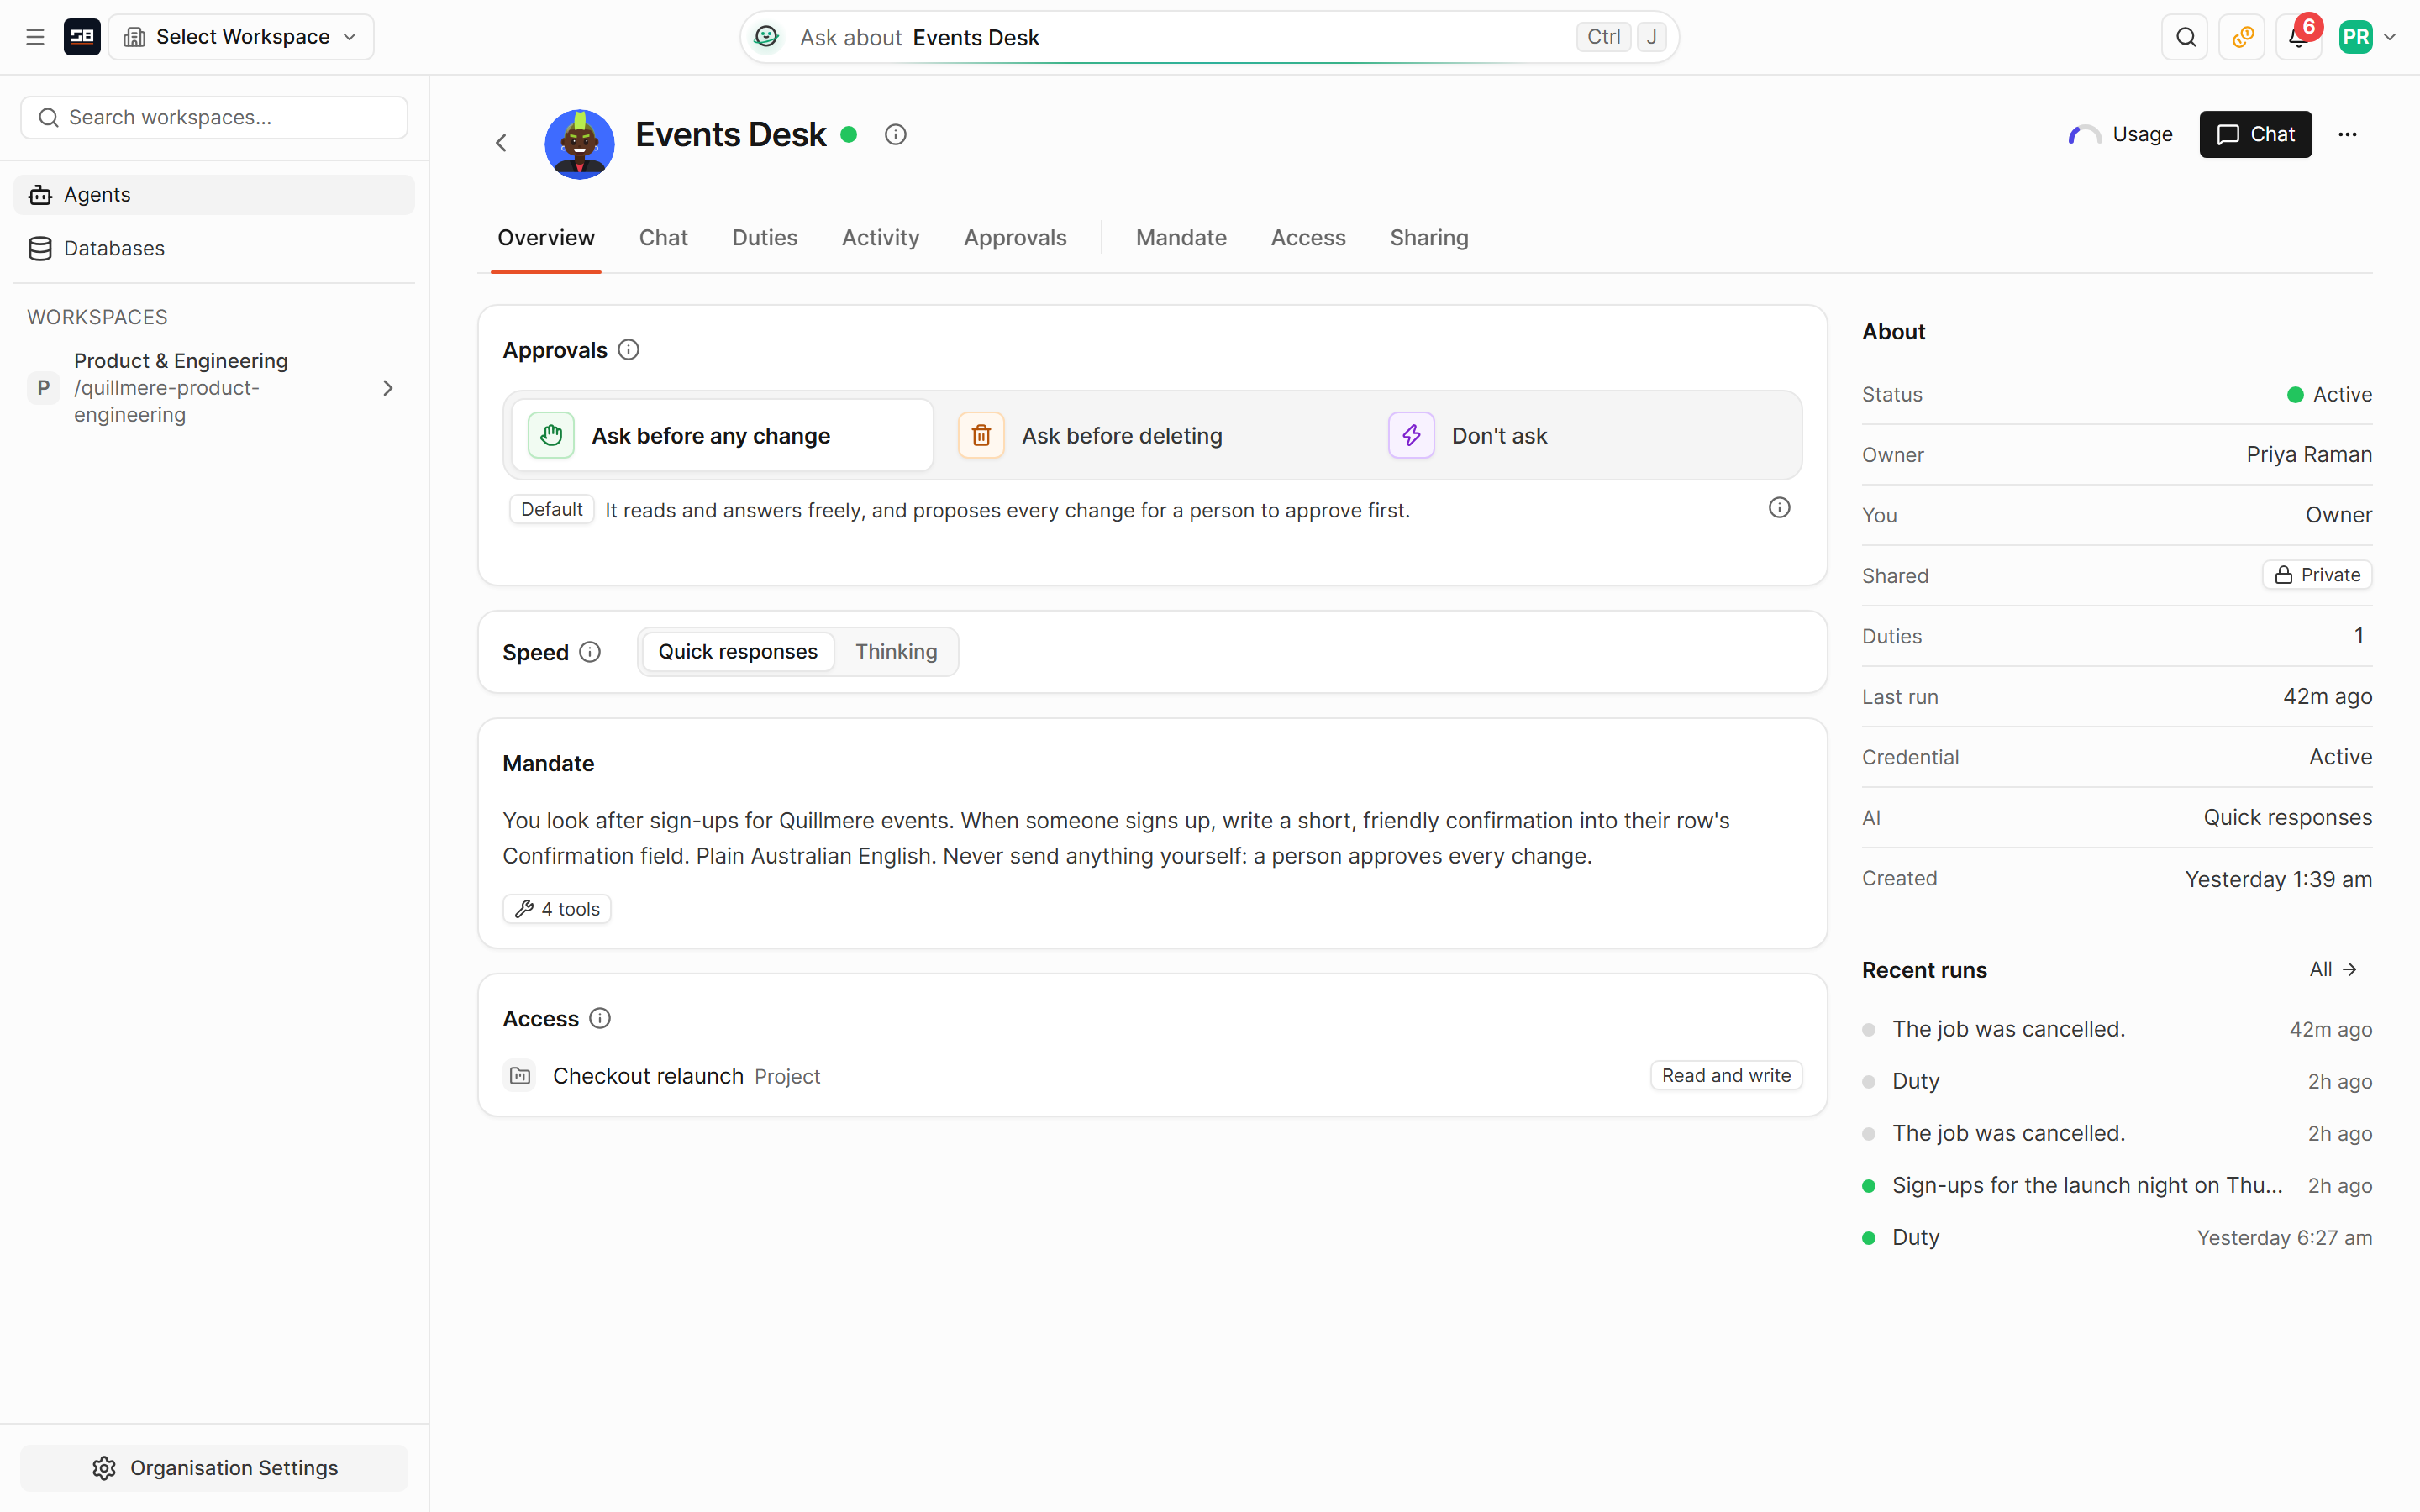
Task: Go back with the left chevron arrow
Action: (502, 143)
